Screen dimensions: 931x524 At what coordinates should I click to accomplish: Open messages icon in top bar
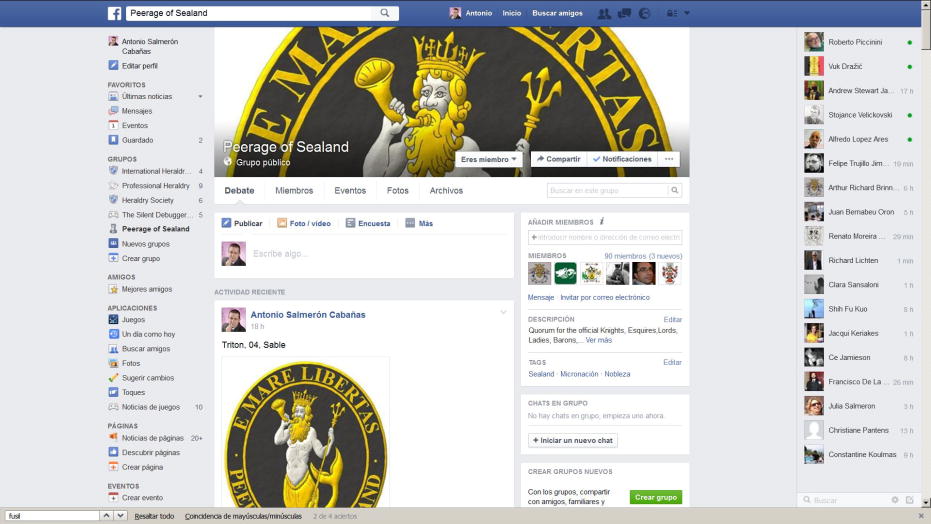tap(624, 13)
